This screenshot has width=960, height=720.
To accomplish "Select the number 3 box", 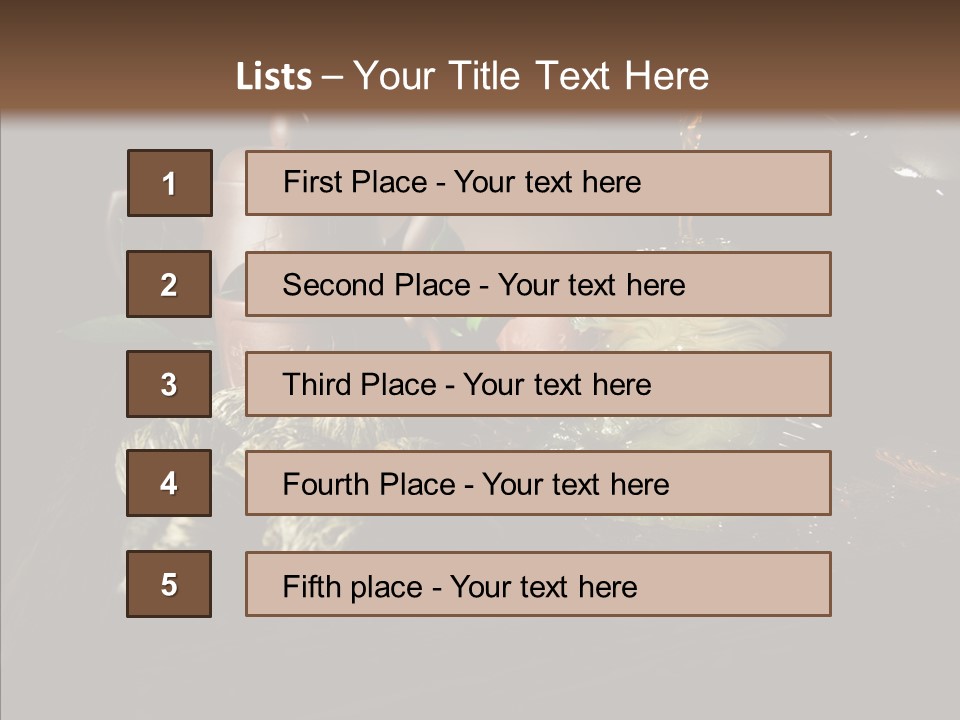I will [x=169, y=384].
